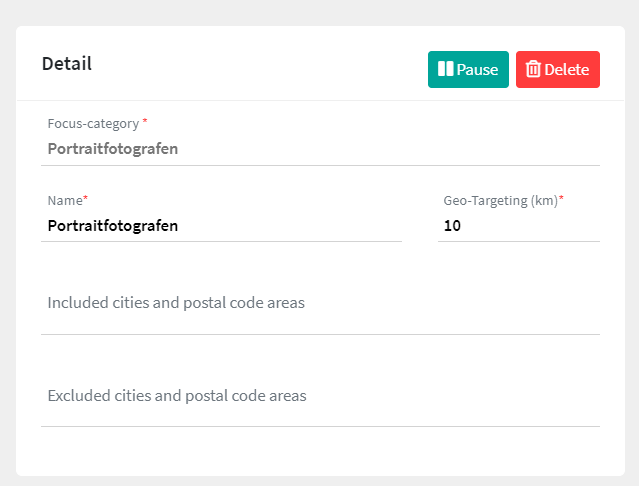Click the Name field label

click(x=64, y=200)
